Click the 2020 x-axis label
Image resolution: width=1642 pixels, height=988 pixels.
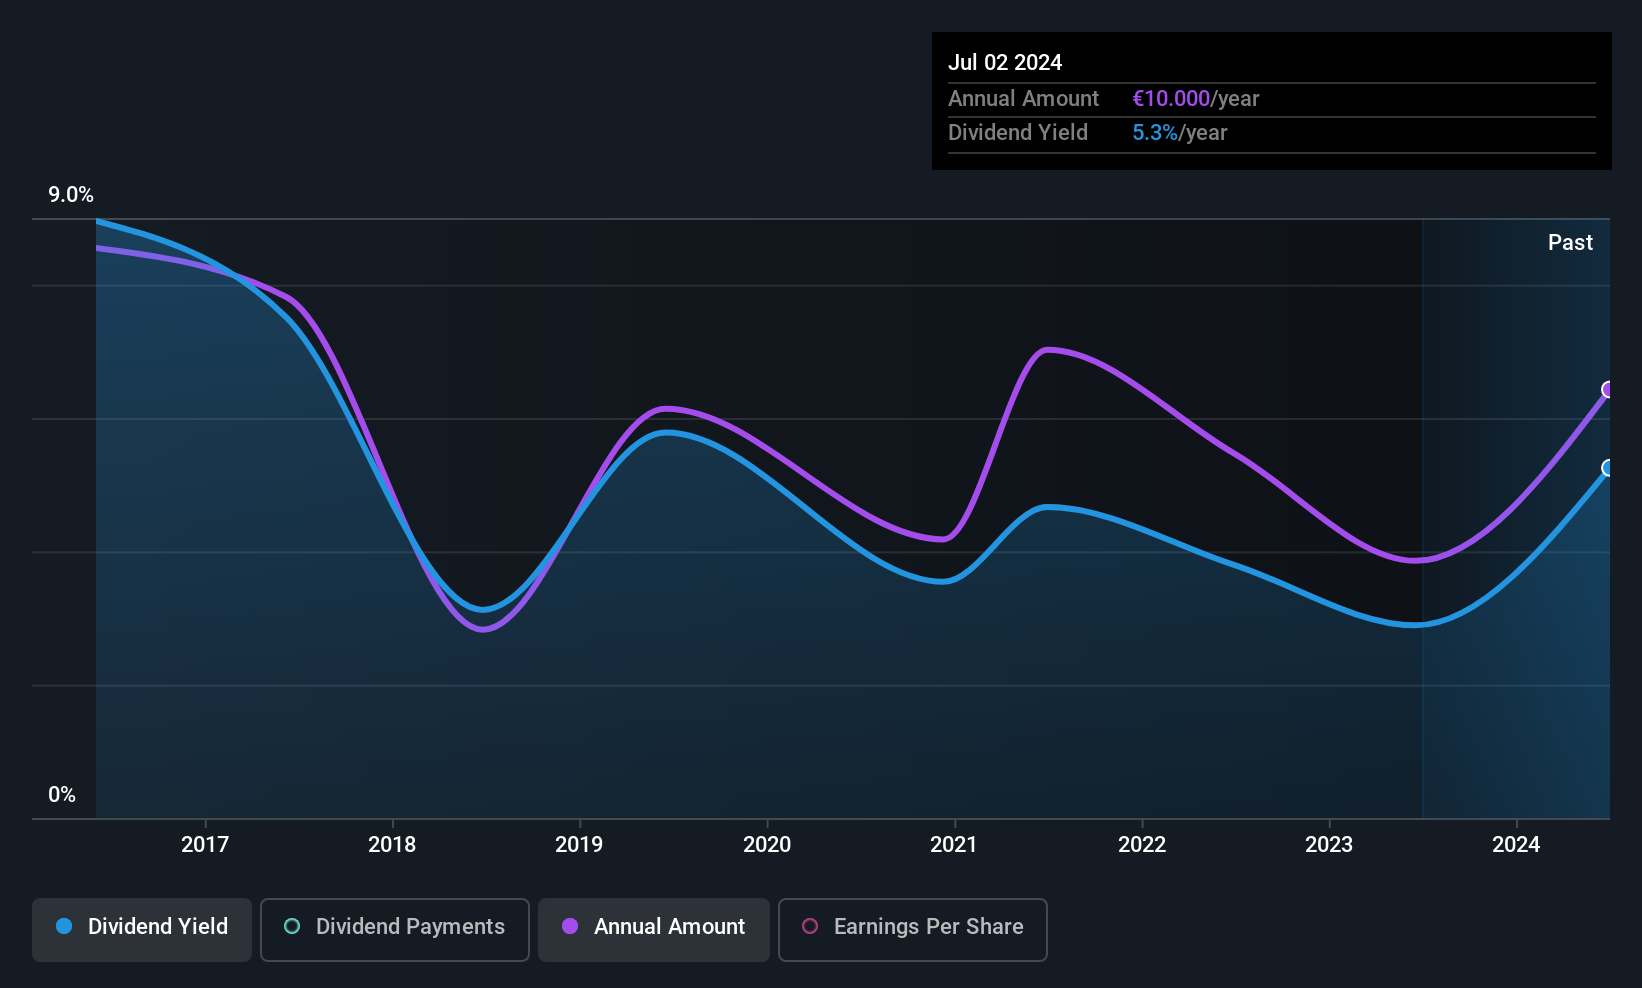[767, 844]
